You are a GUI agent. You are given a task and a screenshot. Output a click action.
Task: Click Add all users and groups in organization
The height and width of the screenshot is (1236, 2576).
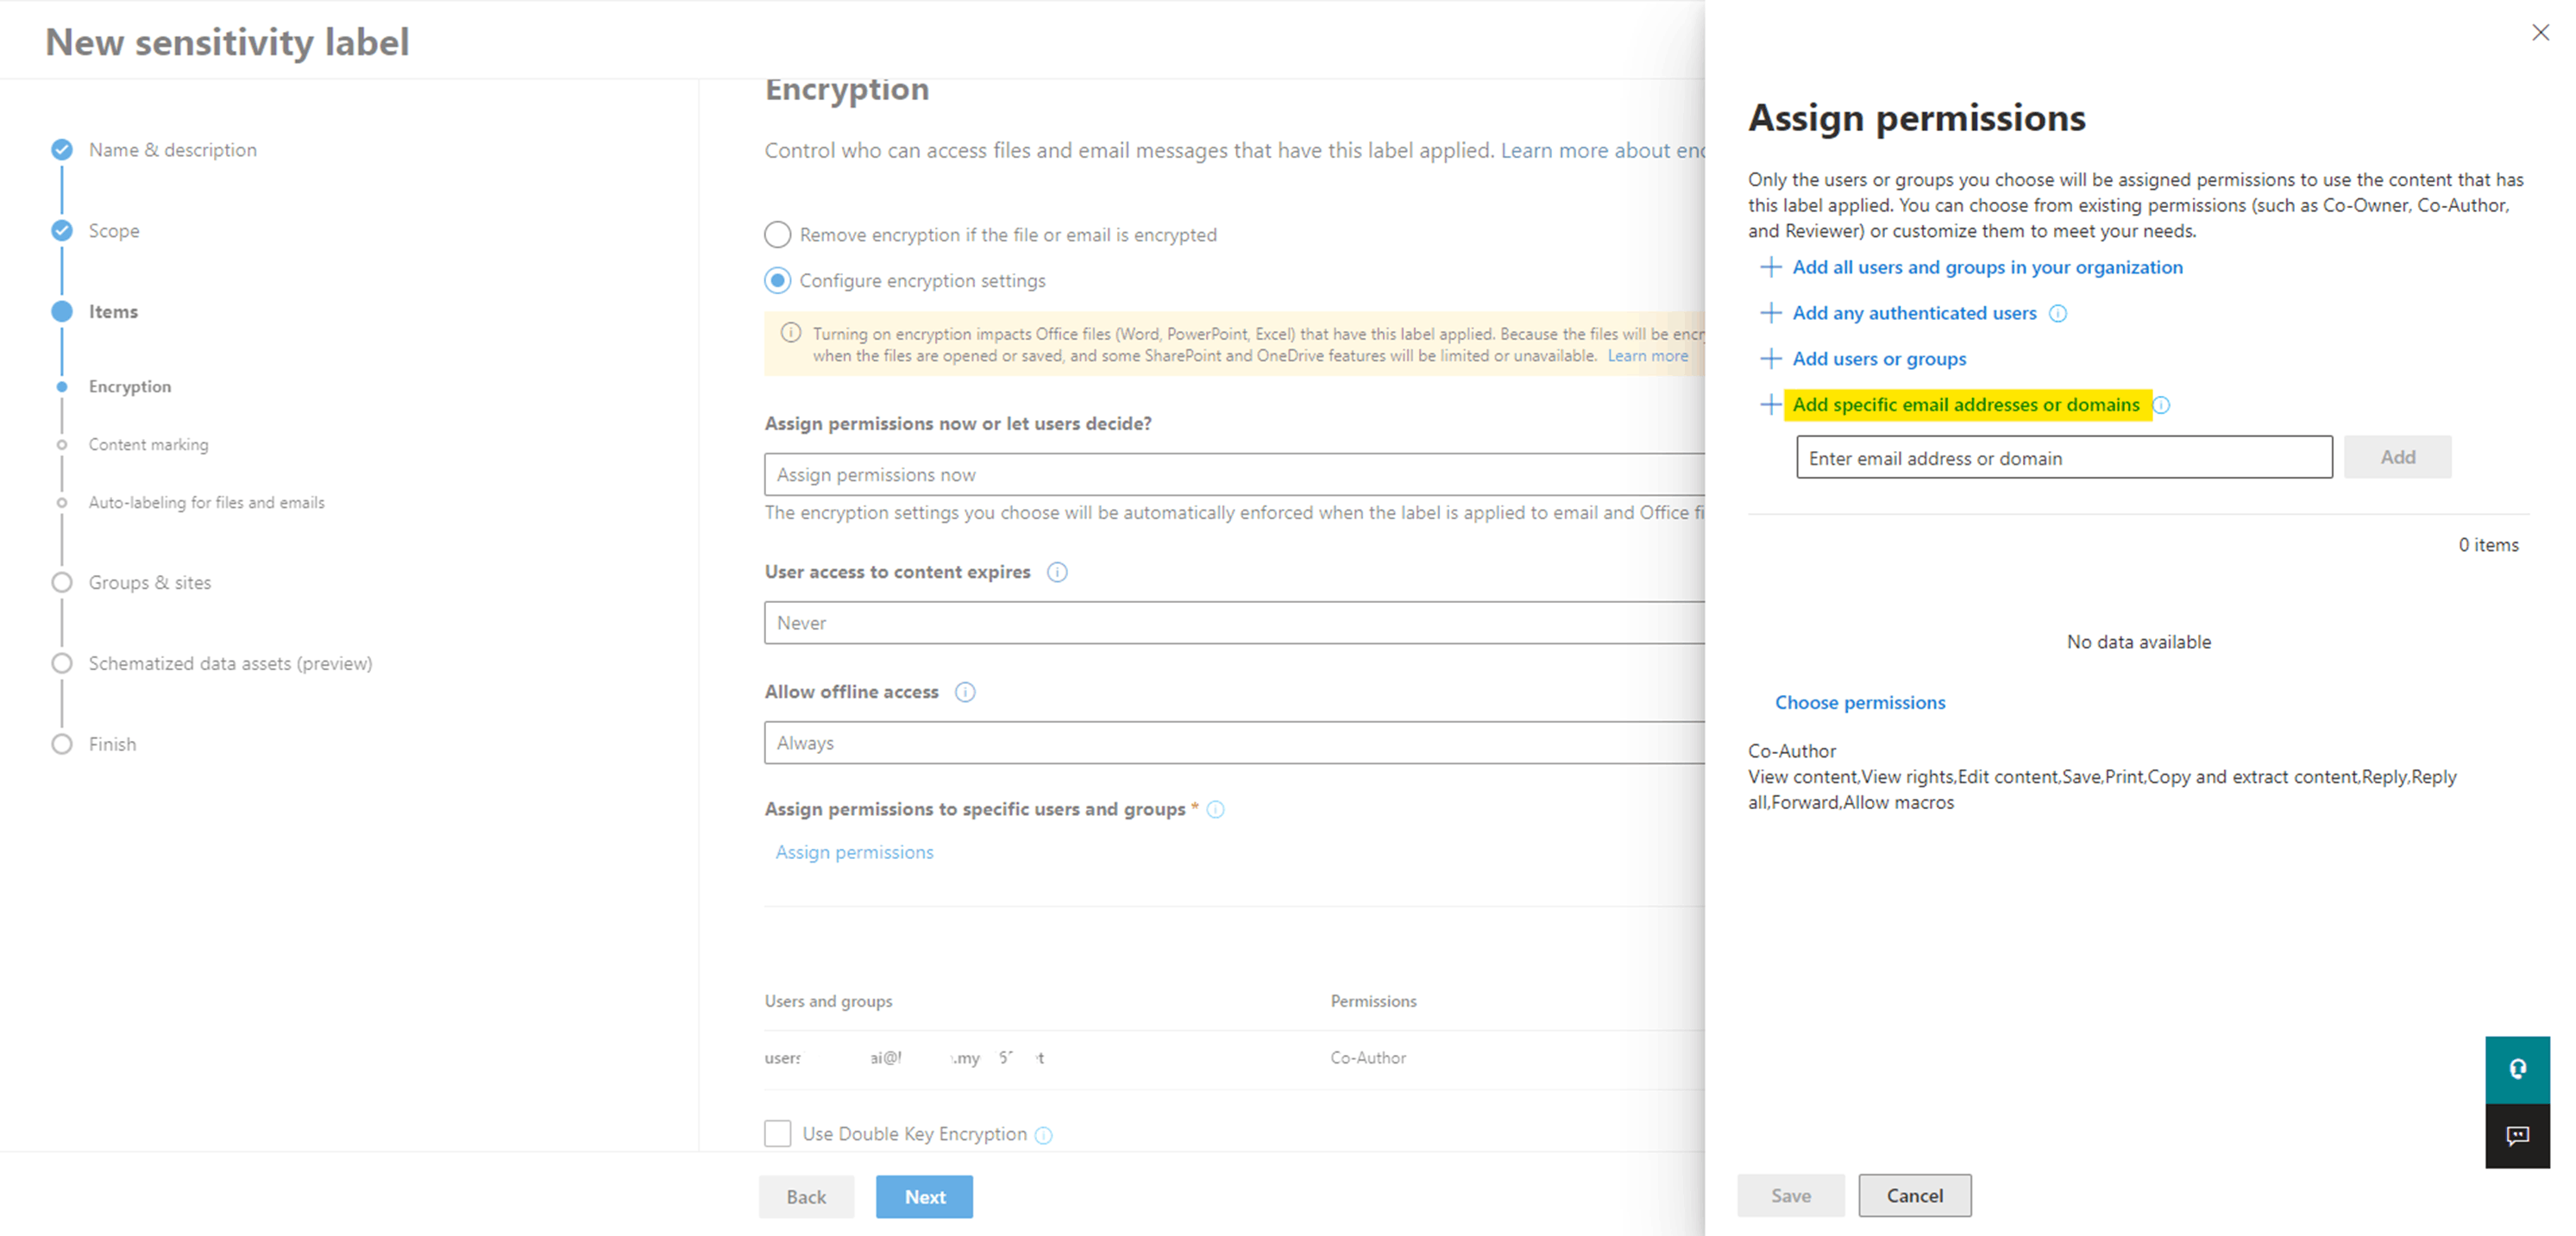click(1987, 267)
